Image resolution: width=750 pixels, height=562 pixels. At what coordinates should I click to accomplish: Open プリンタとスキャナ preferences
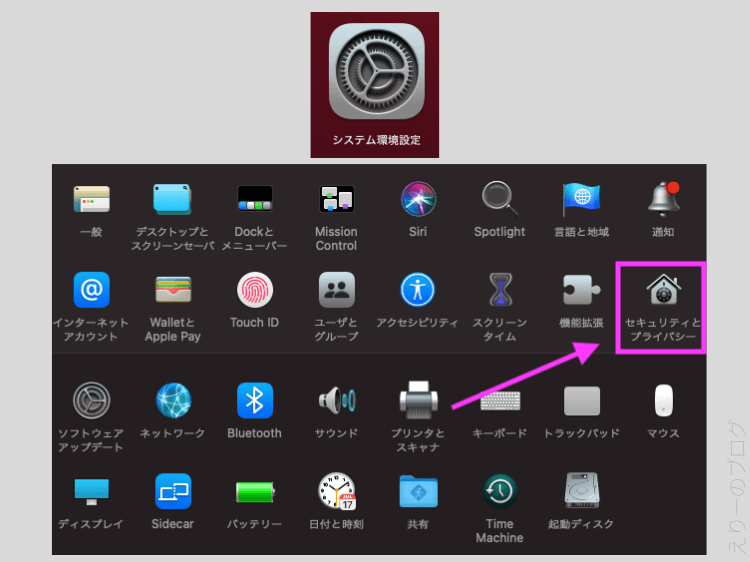tap(419, 400)
